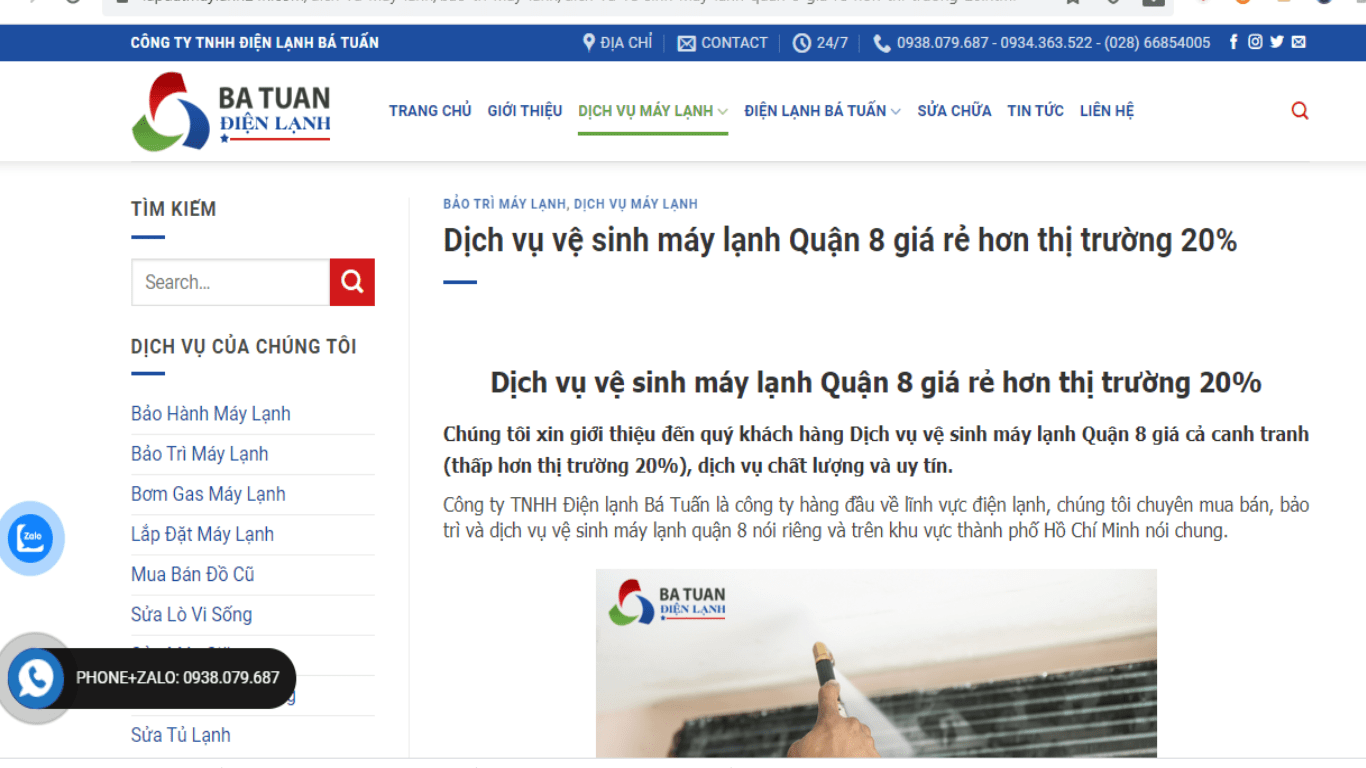This screenshot has height=768, width=1366.
Task: Click the air conditioner cleaning article image
Action: [876, 663]
